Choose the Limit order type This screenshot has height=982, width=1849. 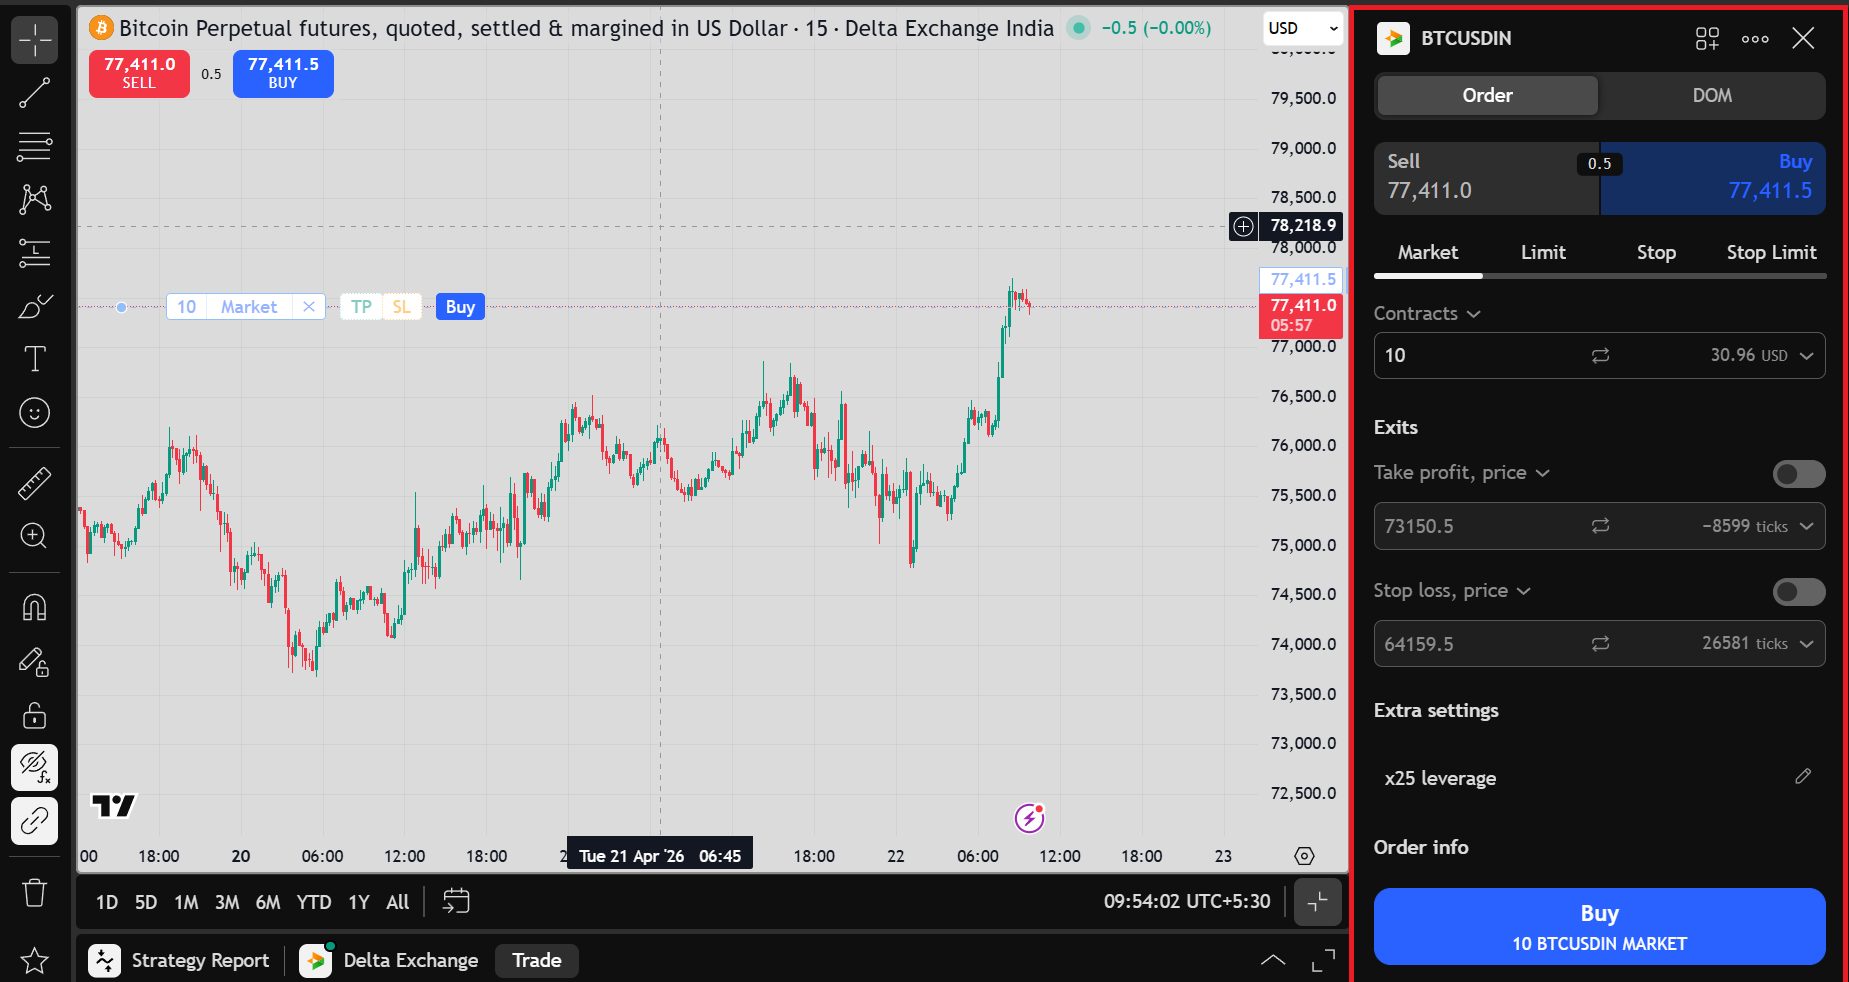coord(1543,253)
